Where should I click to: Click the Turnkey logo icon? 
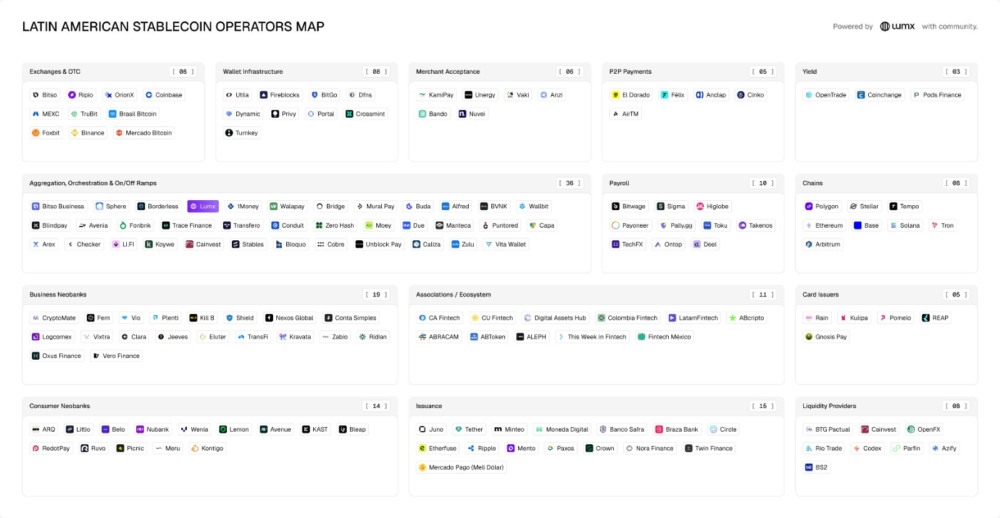tap(229, 133)
